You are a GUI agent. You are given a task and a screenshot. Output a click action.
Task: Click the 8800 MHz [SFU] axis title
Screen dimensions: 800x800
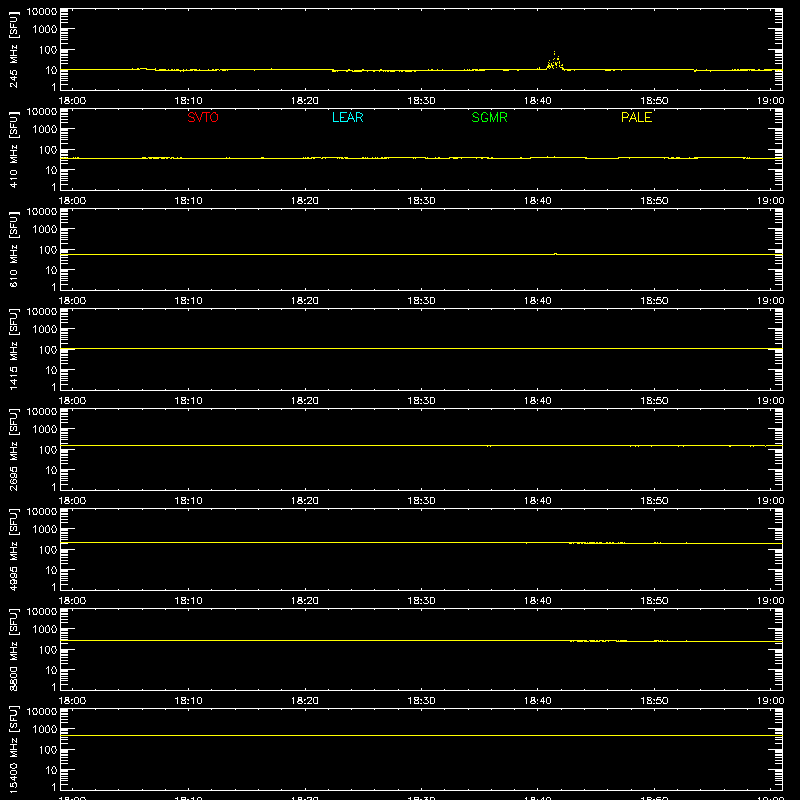pos(13,649)
